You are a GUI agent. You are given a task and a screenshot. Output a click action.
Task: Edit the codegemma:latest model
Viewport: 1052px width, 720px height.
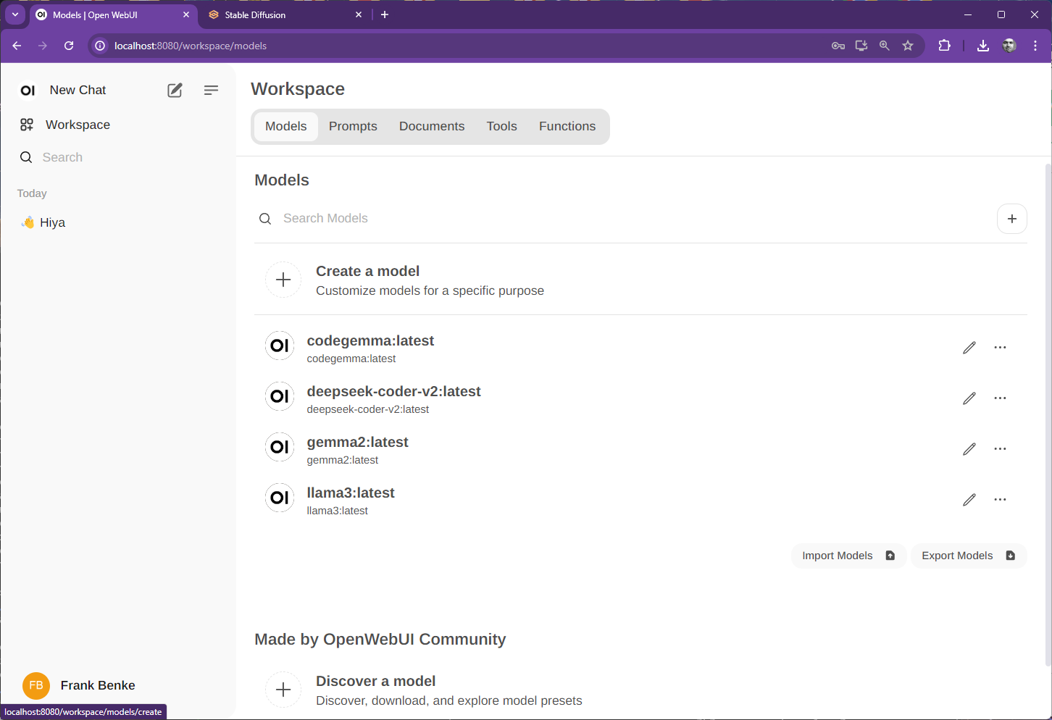[x=968, y=348]
